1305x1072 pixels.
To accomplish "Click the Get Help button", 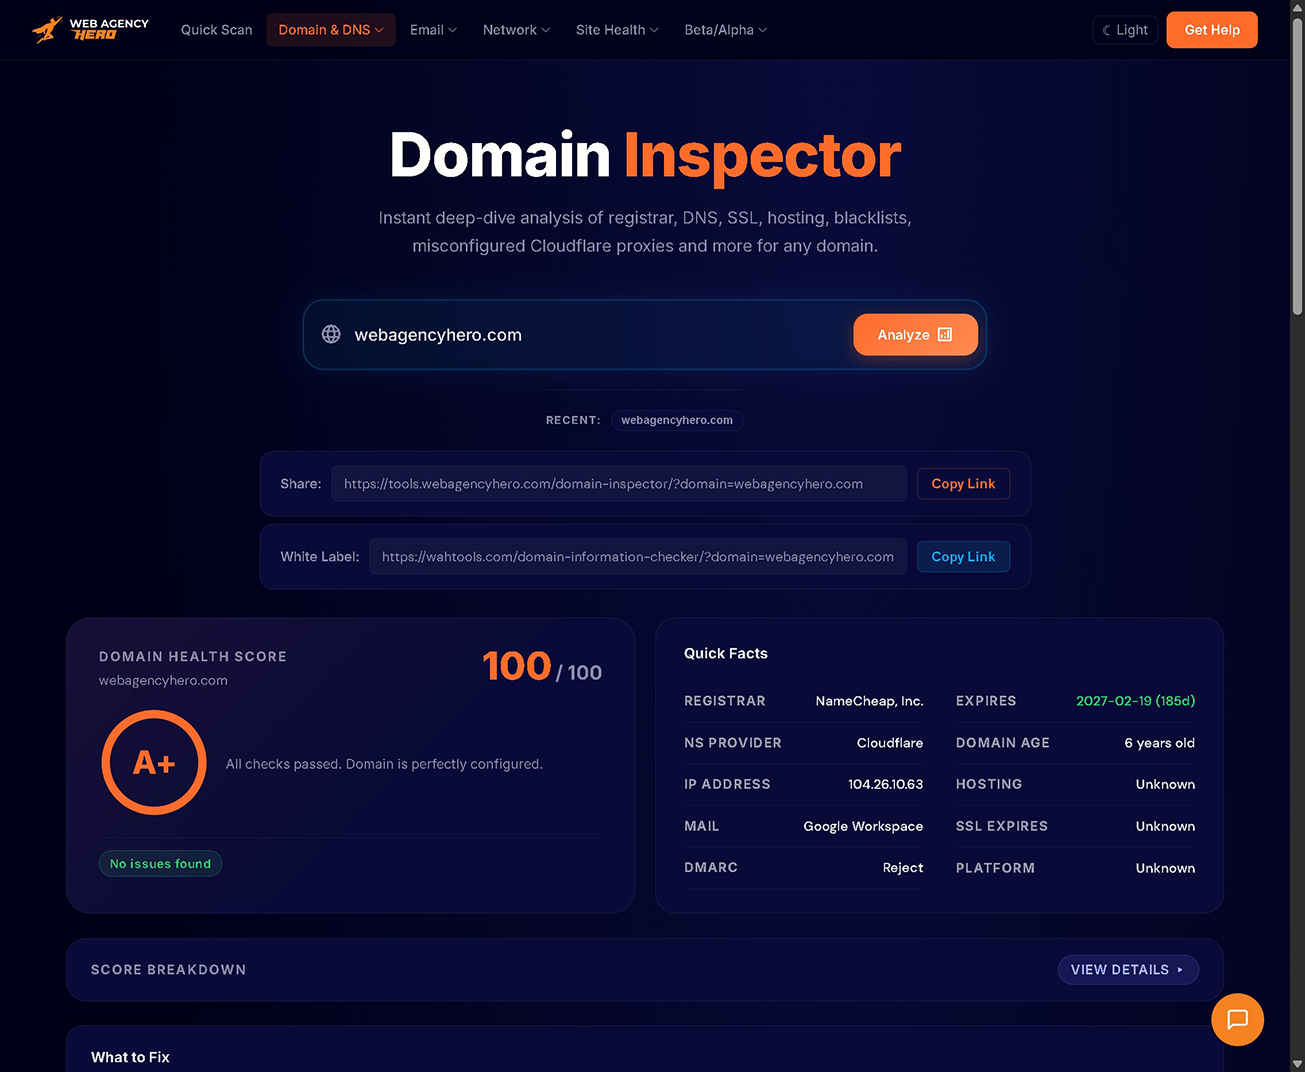I will click(1212, 30).
